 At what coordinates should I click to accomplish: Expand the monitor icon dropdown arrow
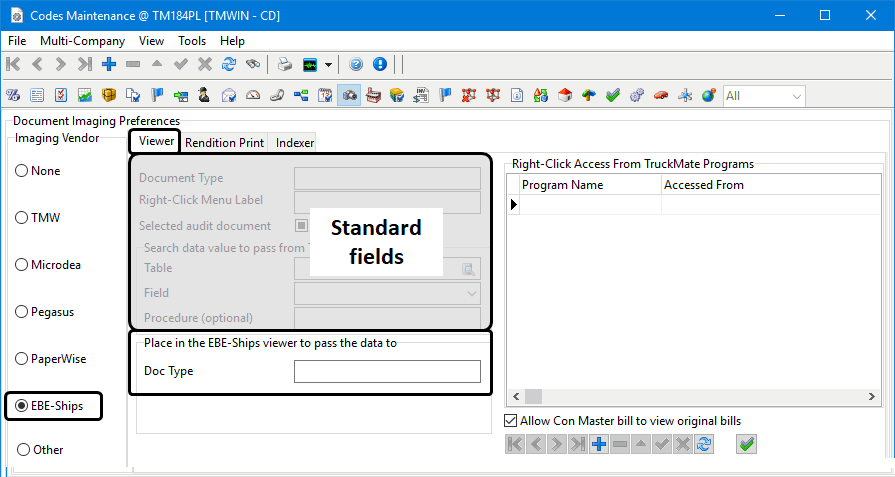coord(328,64)
